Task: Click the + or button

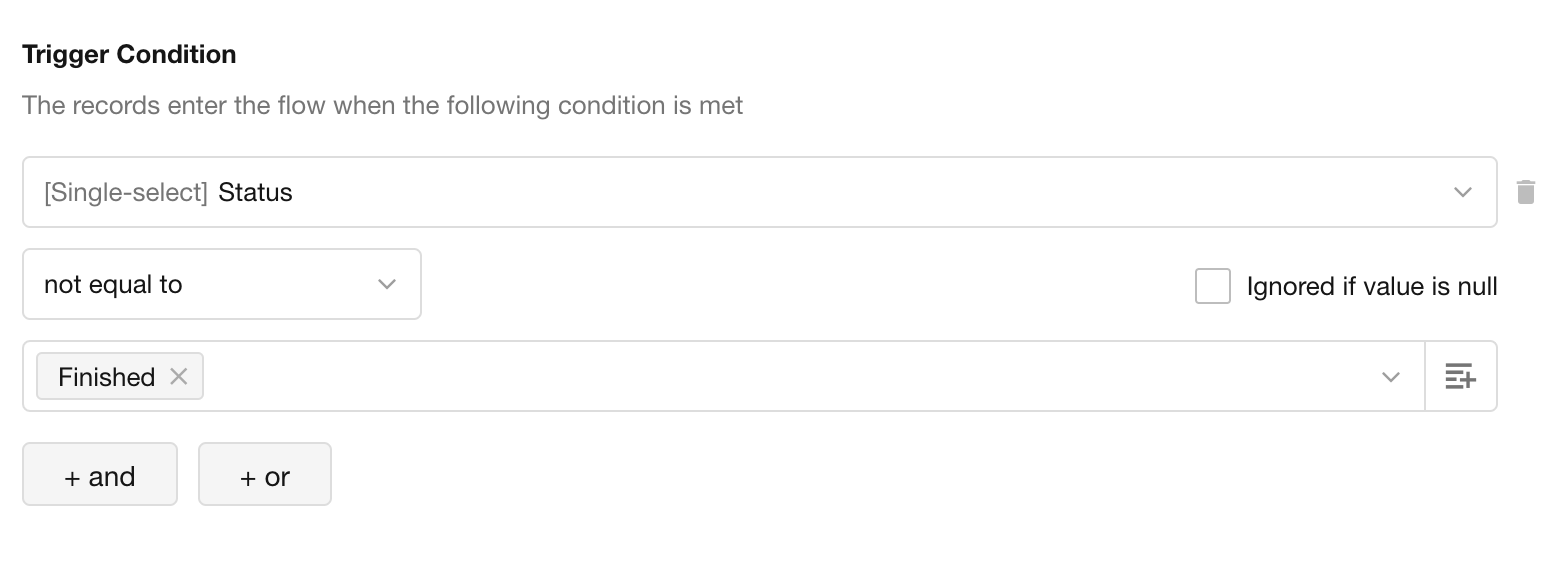Action: click(265, 475)
